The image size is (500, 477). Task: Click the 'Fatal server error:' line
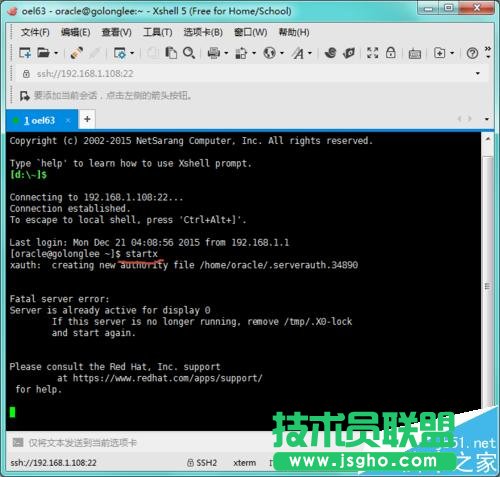click(59, 299)
